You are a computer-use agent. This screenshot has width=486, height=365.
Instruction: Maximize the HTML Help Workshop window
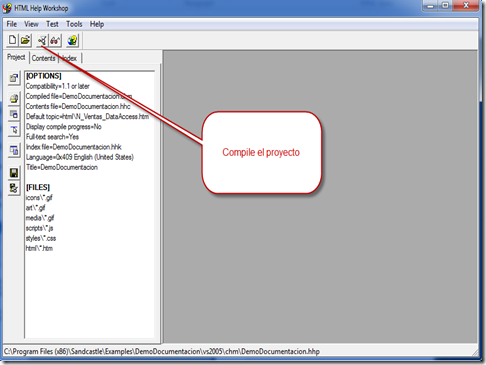click(x=445, y=6)
